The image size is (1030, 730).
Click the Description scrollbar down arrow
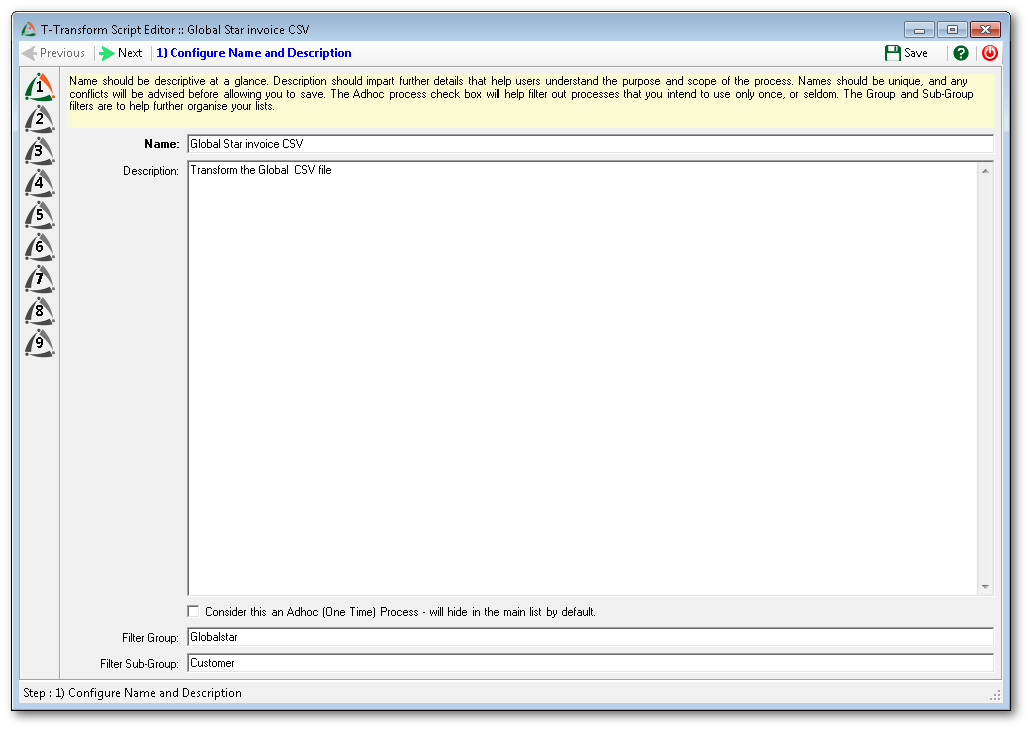(x=985, y=587)
